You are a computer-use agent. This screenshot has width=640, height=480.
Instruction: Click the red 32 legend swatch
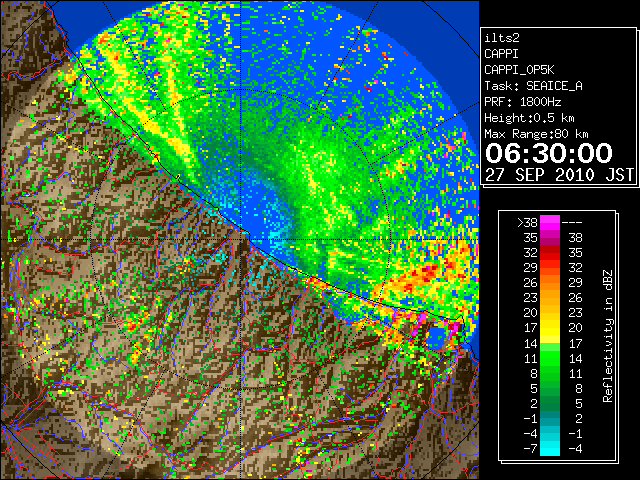[x=550, y=253]
